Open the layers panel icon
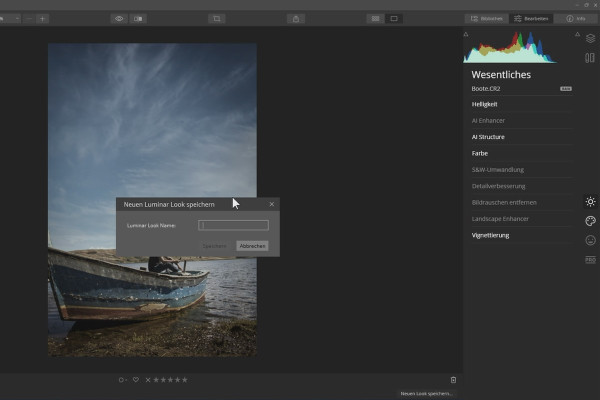The height and width of the screenshot is (400, 600). pos(590,38)
